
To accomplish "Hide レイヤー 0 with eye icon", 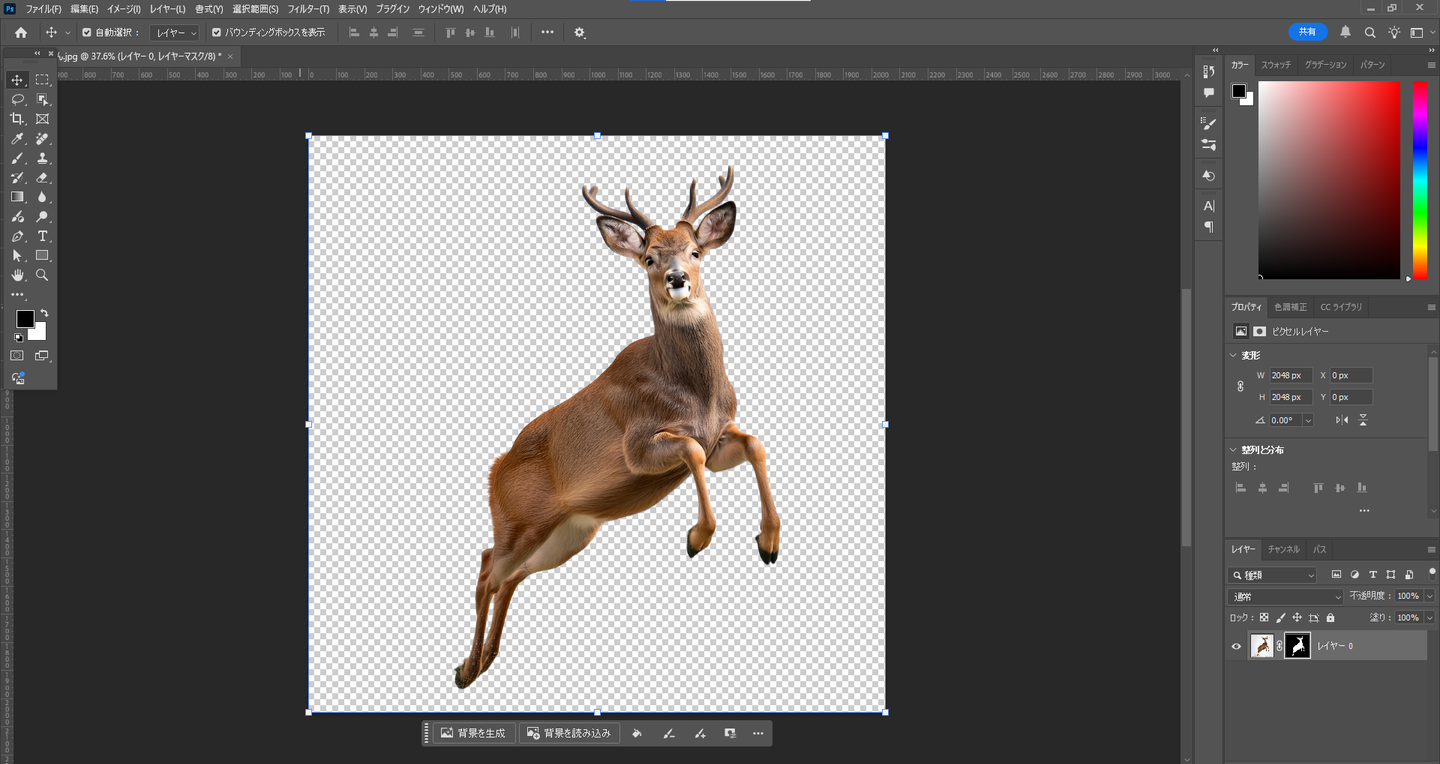I will click(1236, 647).
